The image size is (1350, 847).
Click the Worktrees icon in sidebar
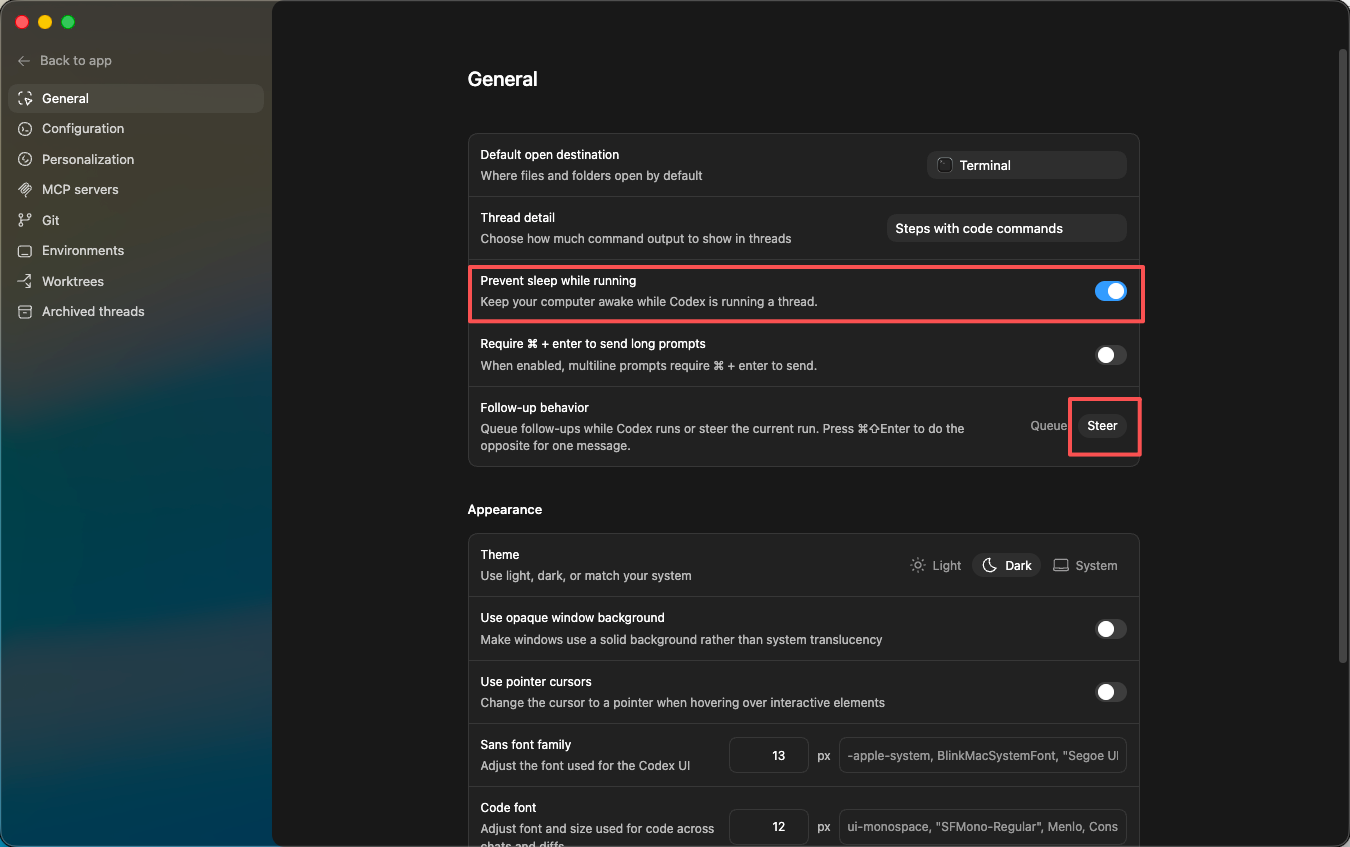tap(25, 282)
